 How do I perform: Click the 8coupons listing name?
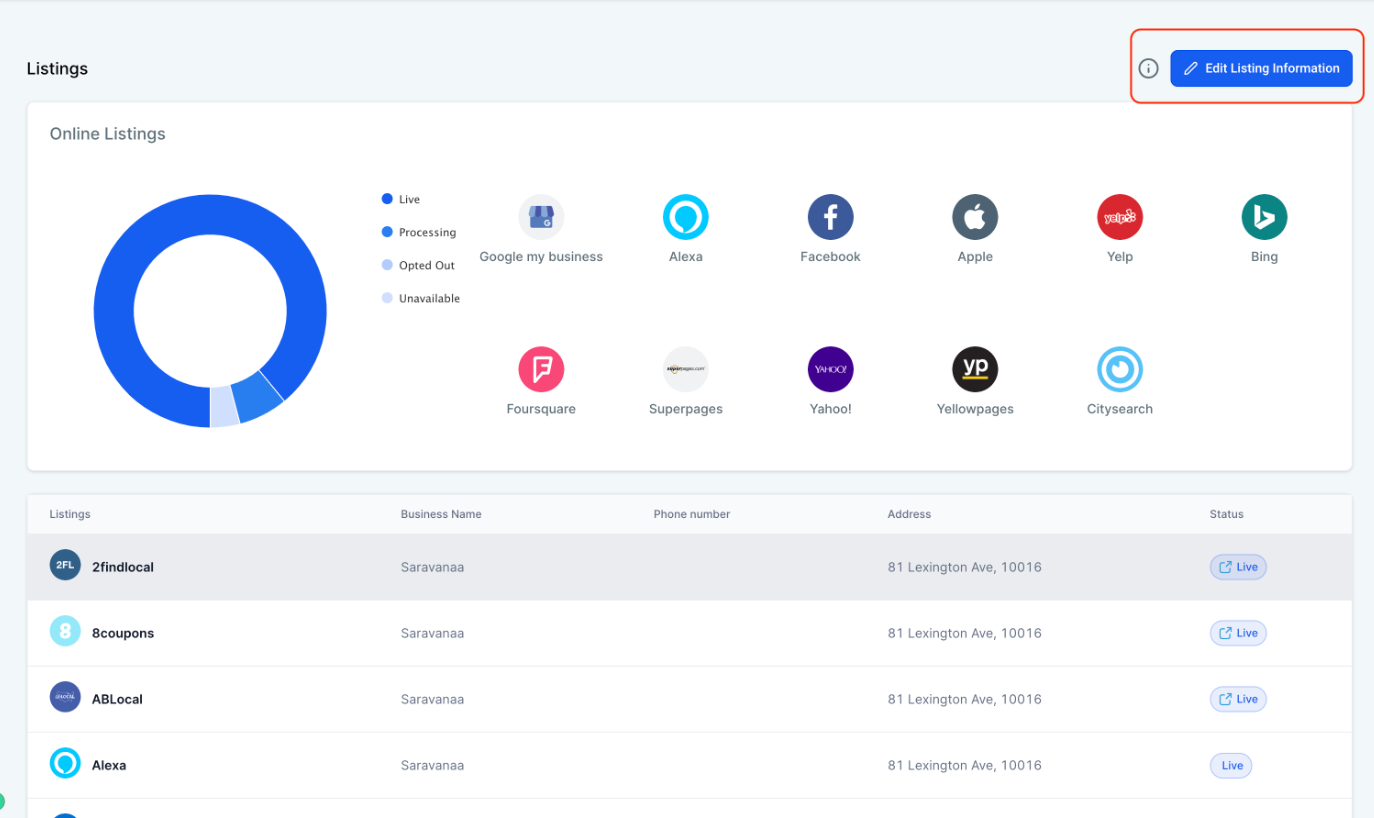tap(123, 633)
